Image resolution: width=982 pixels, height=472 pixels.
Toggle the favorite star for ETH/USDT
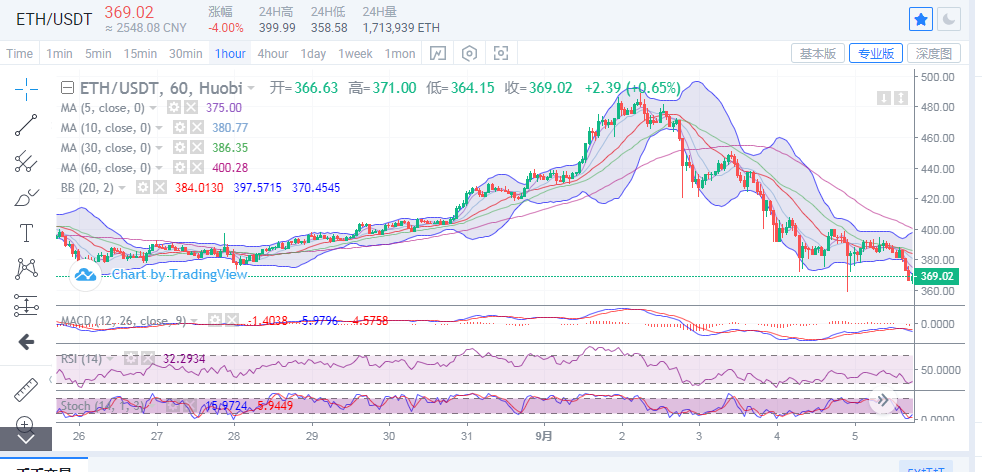(x=920, y=18)
